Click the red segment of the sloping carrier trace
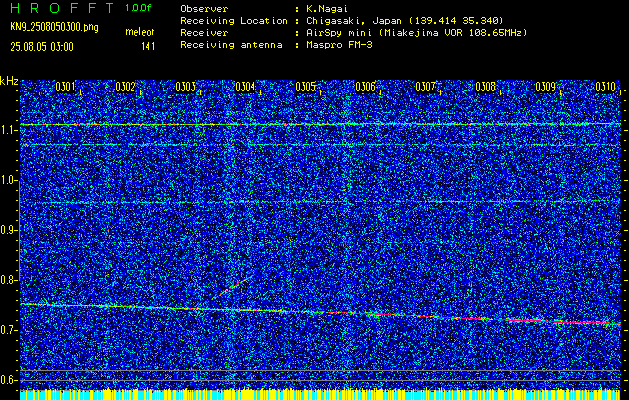This screenshot has height=400, width=629. pos(473,318)
